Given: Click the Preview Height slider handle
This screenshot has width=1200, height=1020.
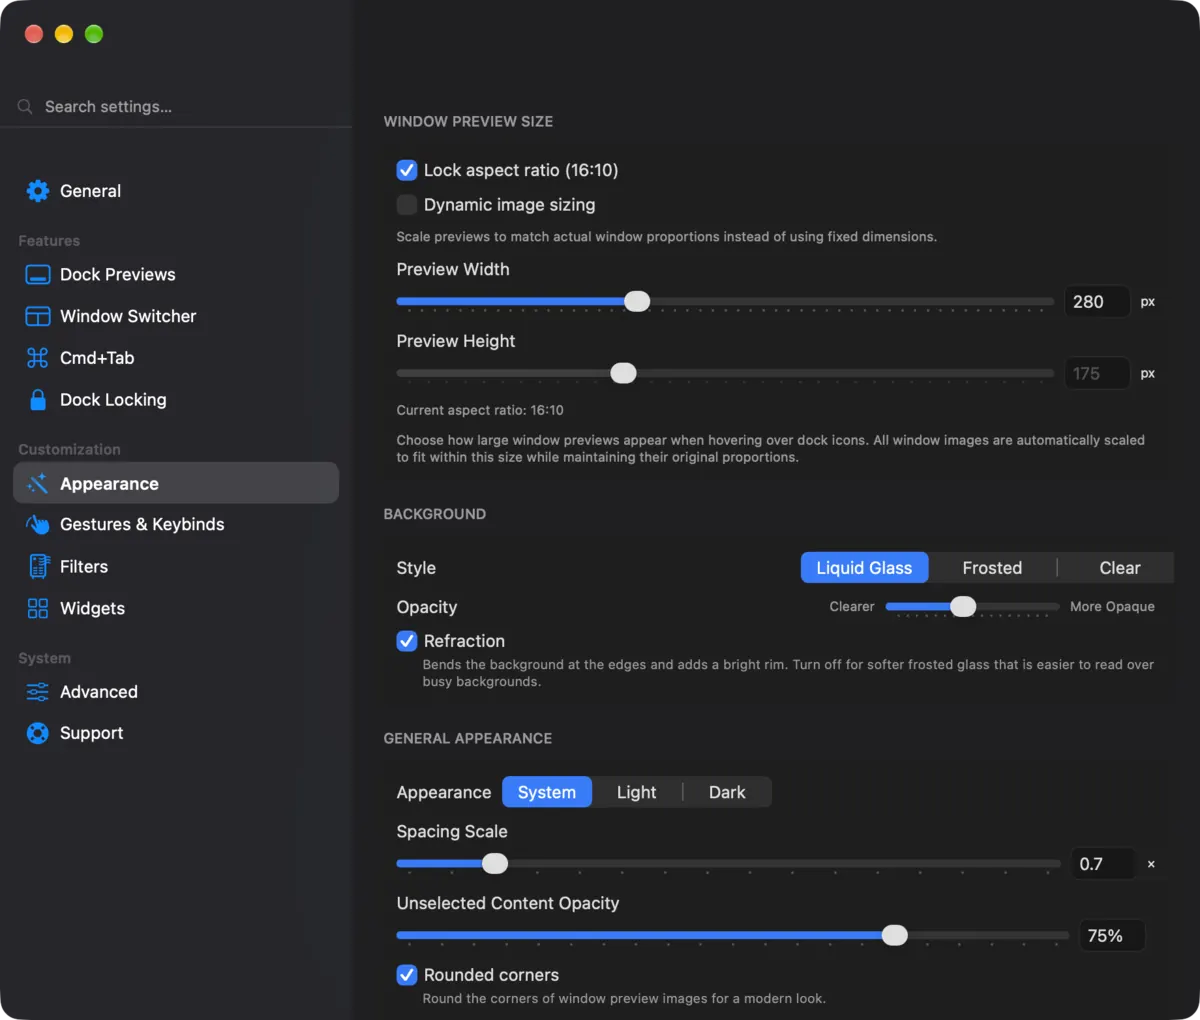Looking at the screenshot, I should [x=623, y=373].
